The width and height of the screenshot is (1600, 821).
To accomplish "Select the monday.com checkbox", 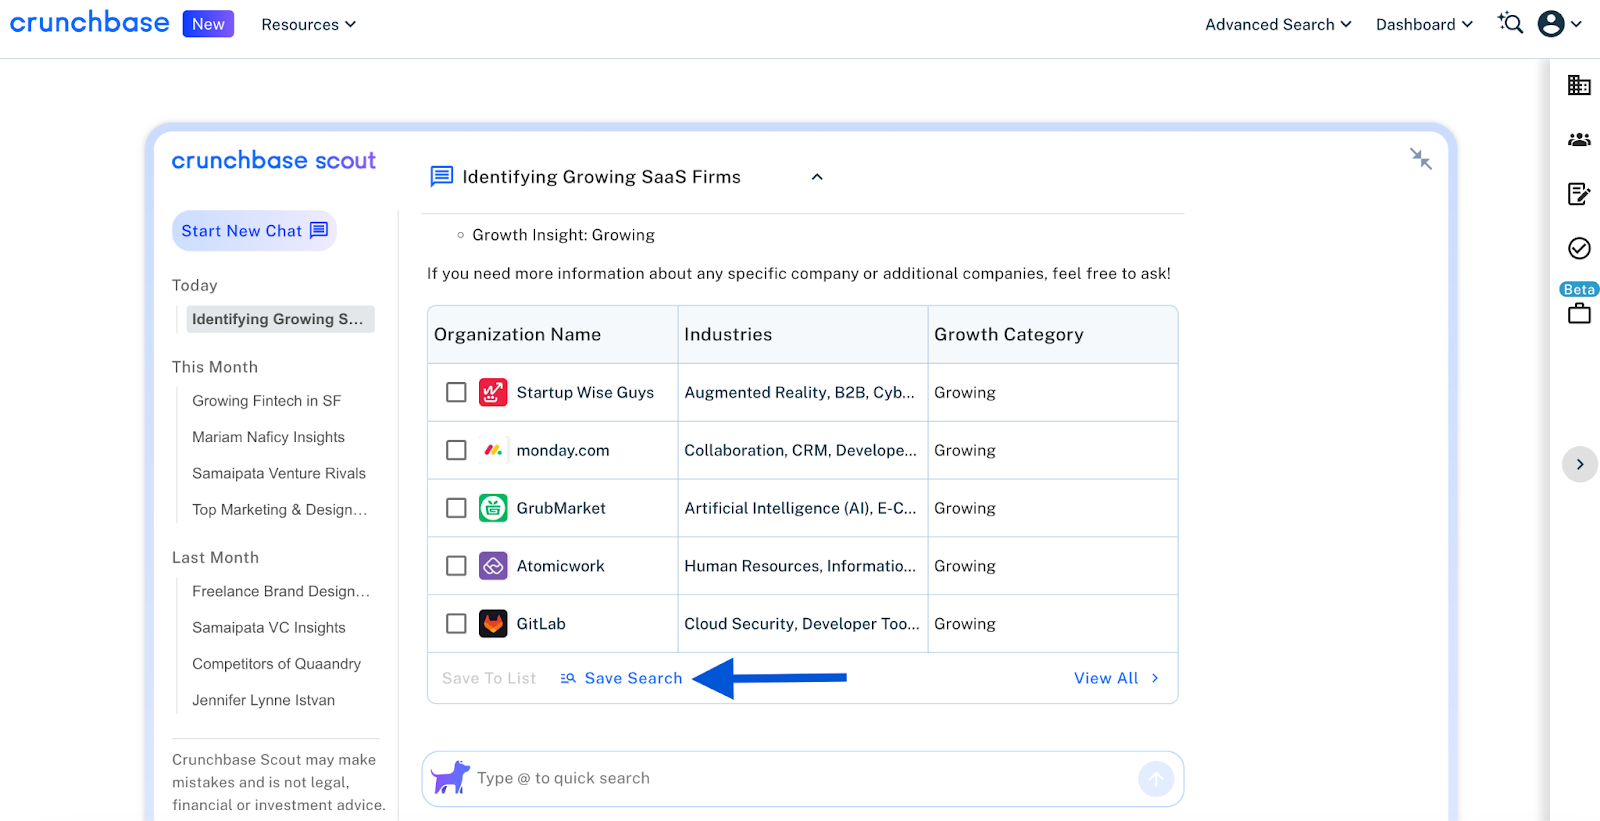I will tap(456, 450).
